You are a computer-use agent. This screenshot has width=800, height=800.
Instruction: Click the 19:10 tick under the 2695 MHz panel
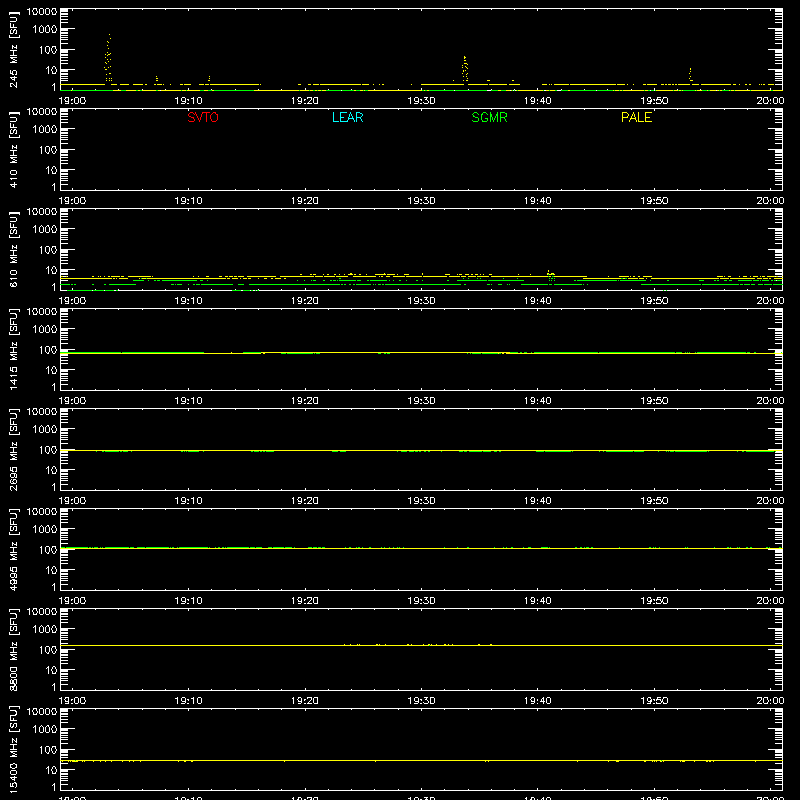click(x=189, y=501)
